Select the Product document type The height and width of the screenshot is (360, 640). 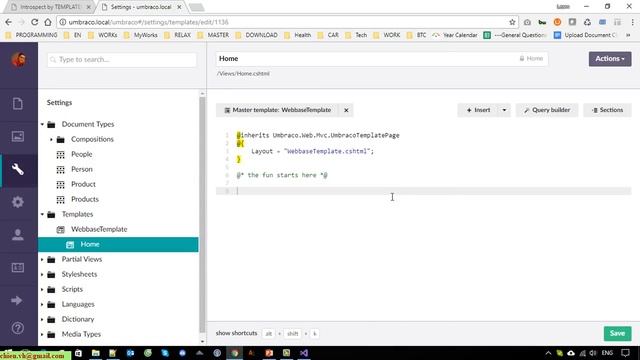coord(83,184)
